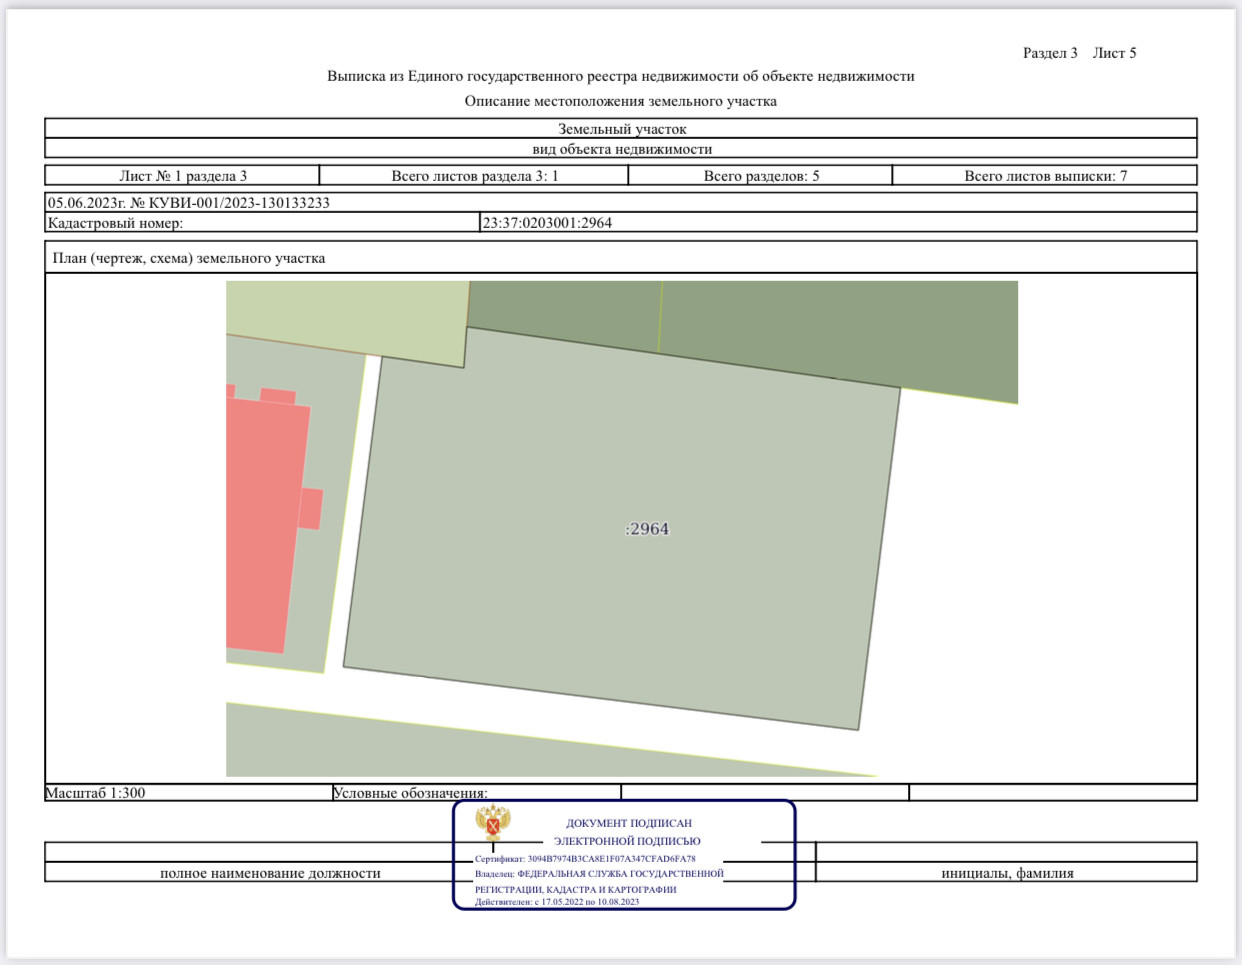Click the 'Лист 5' page label
The height and width of the screenshot is (965, 1242).
(1114, 53)
